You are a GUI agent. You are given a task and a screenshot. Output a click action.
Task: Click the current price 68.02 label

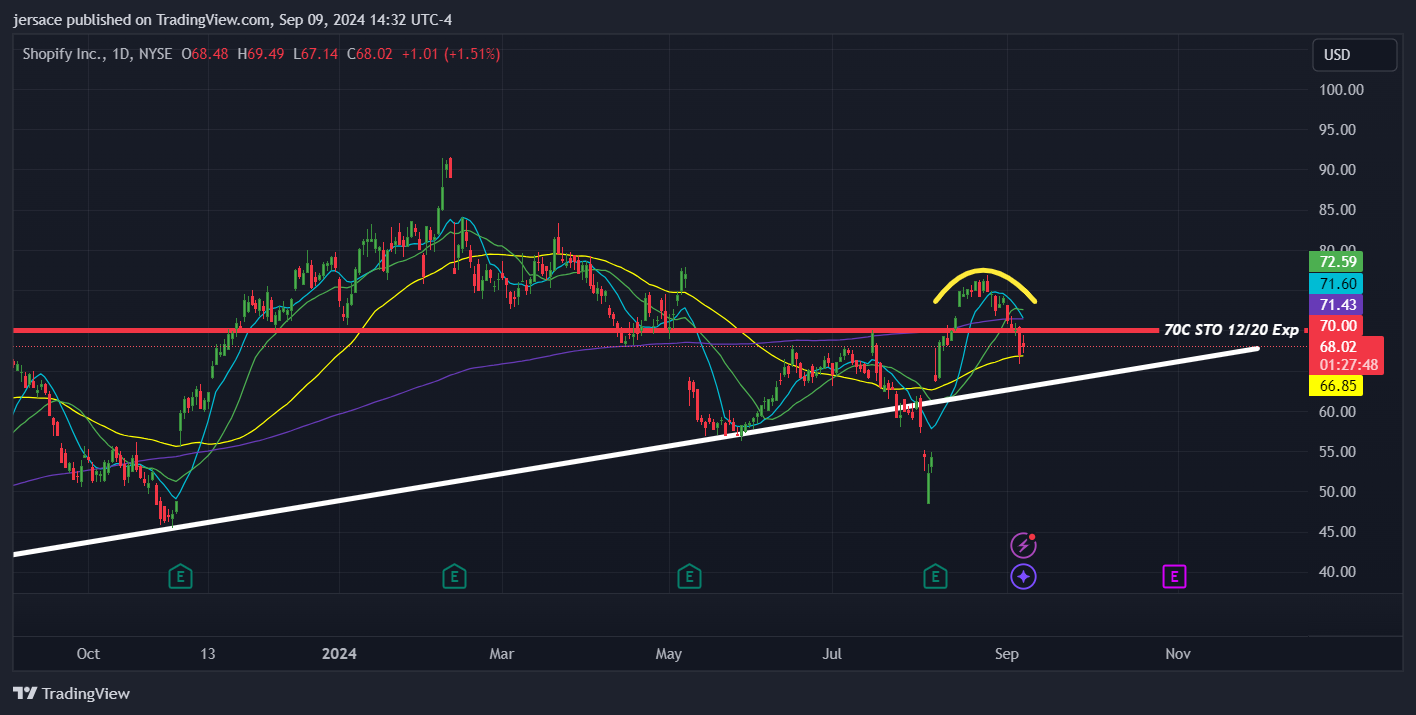point(1347,356)
